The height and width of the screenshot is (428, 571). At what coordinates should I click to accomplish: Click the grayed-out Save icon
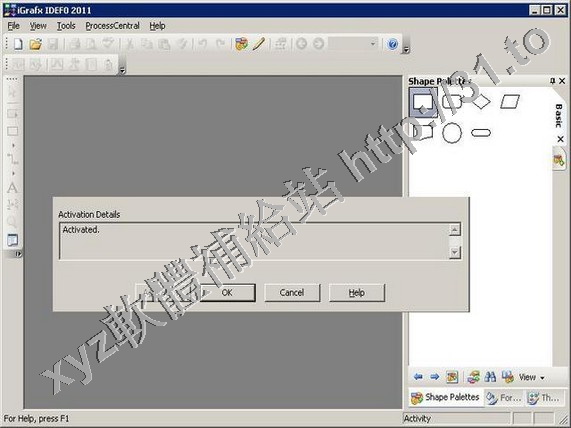(52, 44)
